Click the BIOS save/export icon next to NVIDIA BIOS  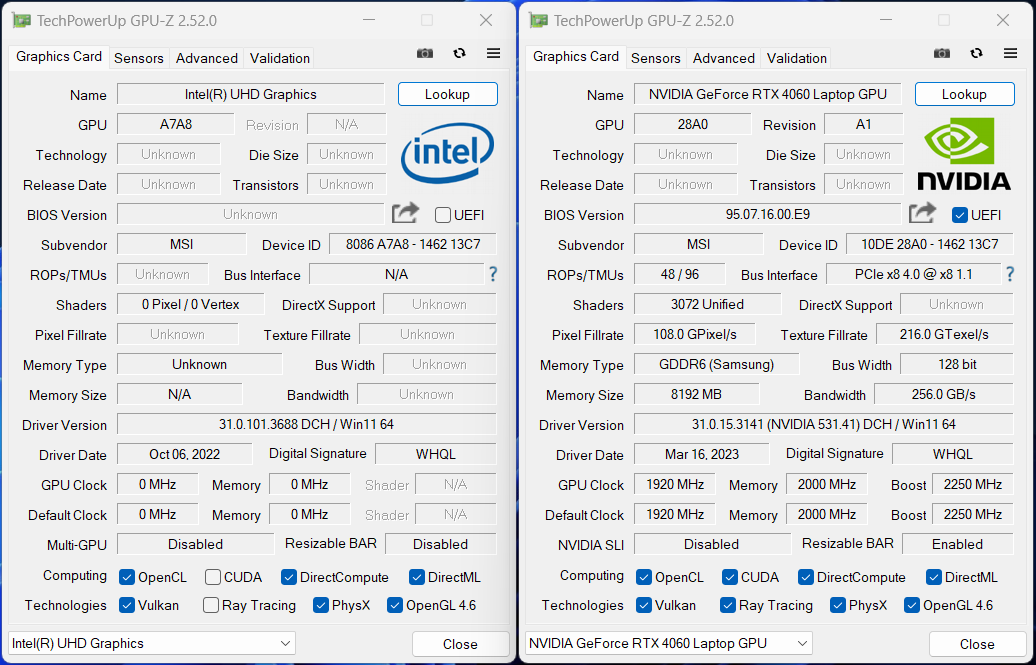tap(922, 213)
